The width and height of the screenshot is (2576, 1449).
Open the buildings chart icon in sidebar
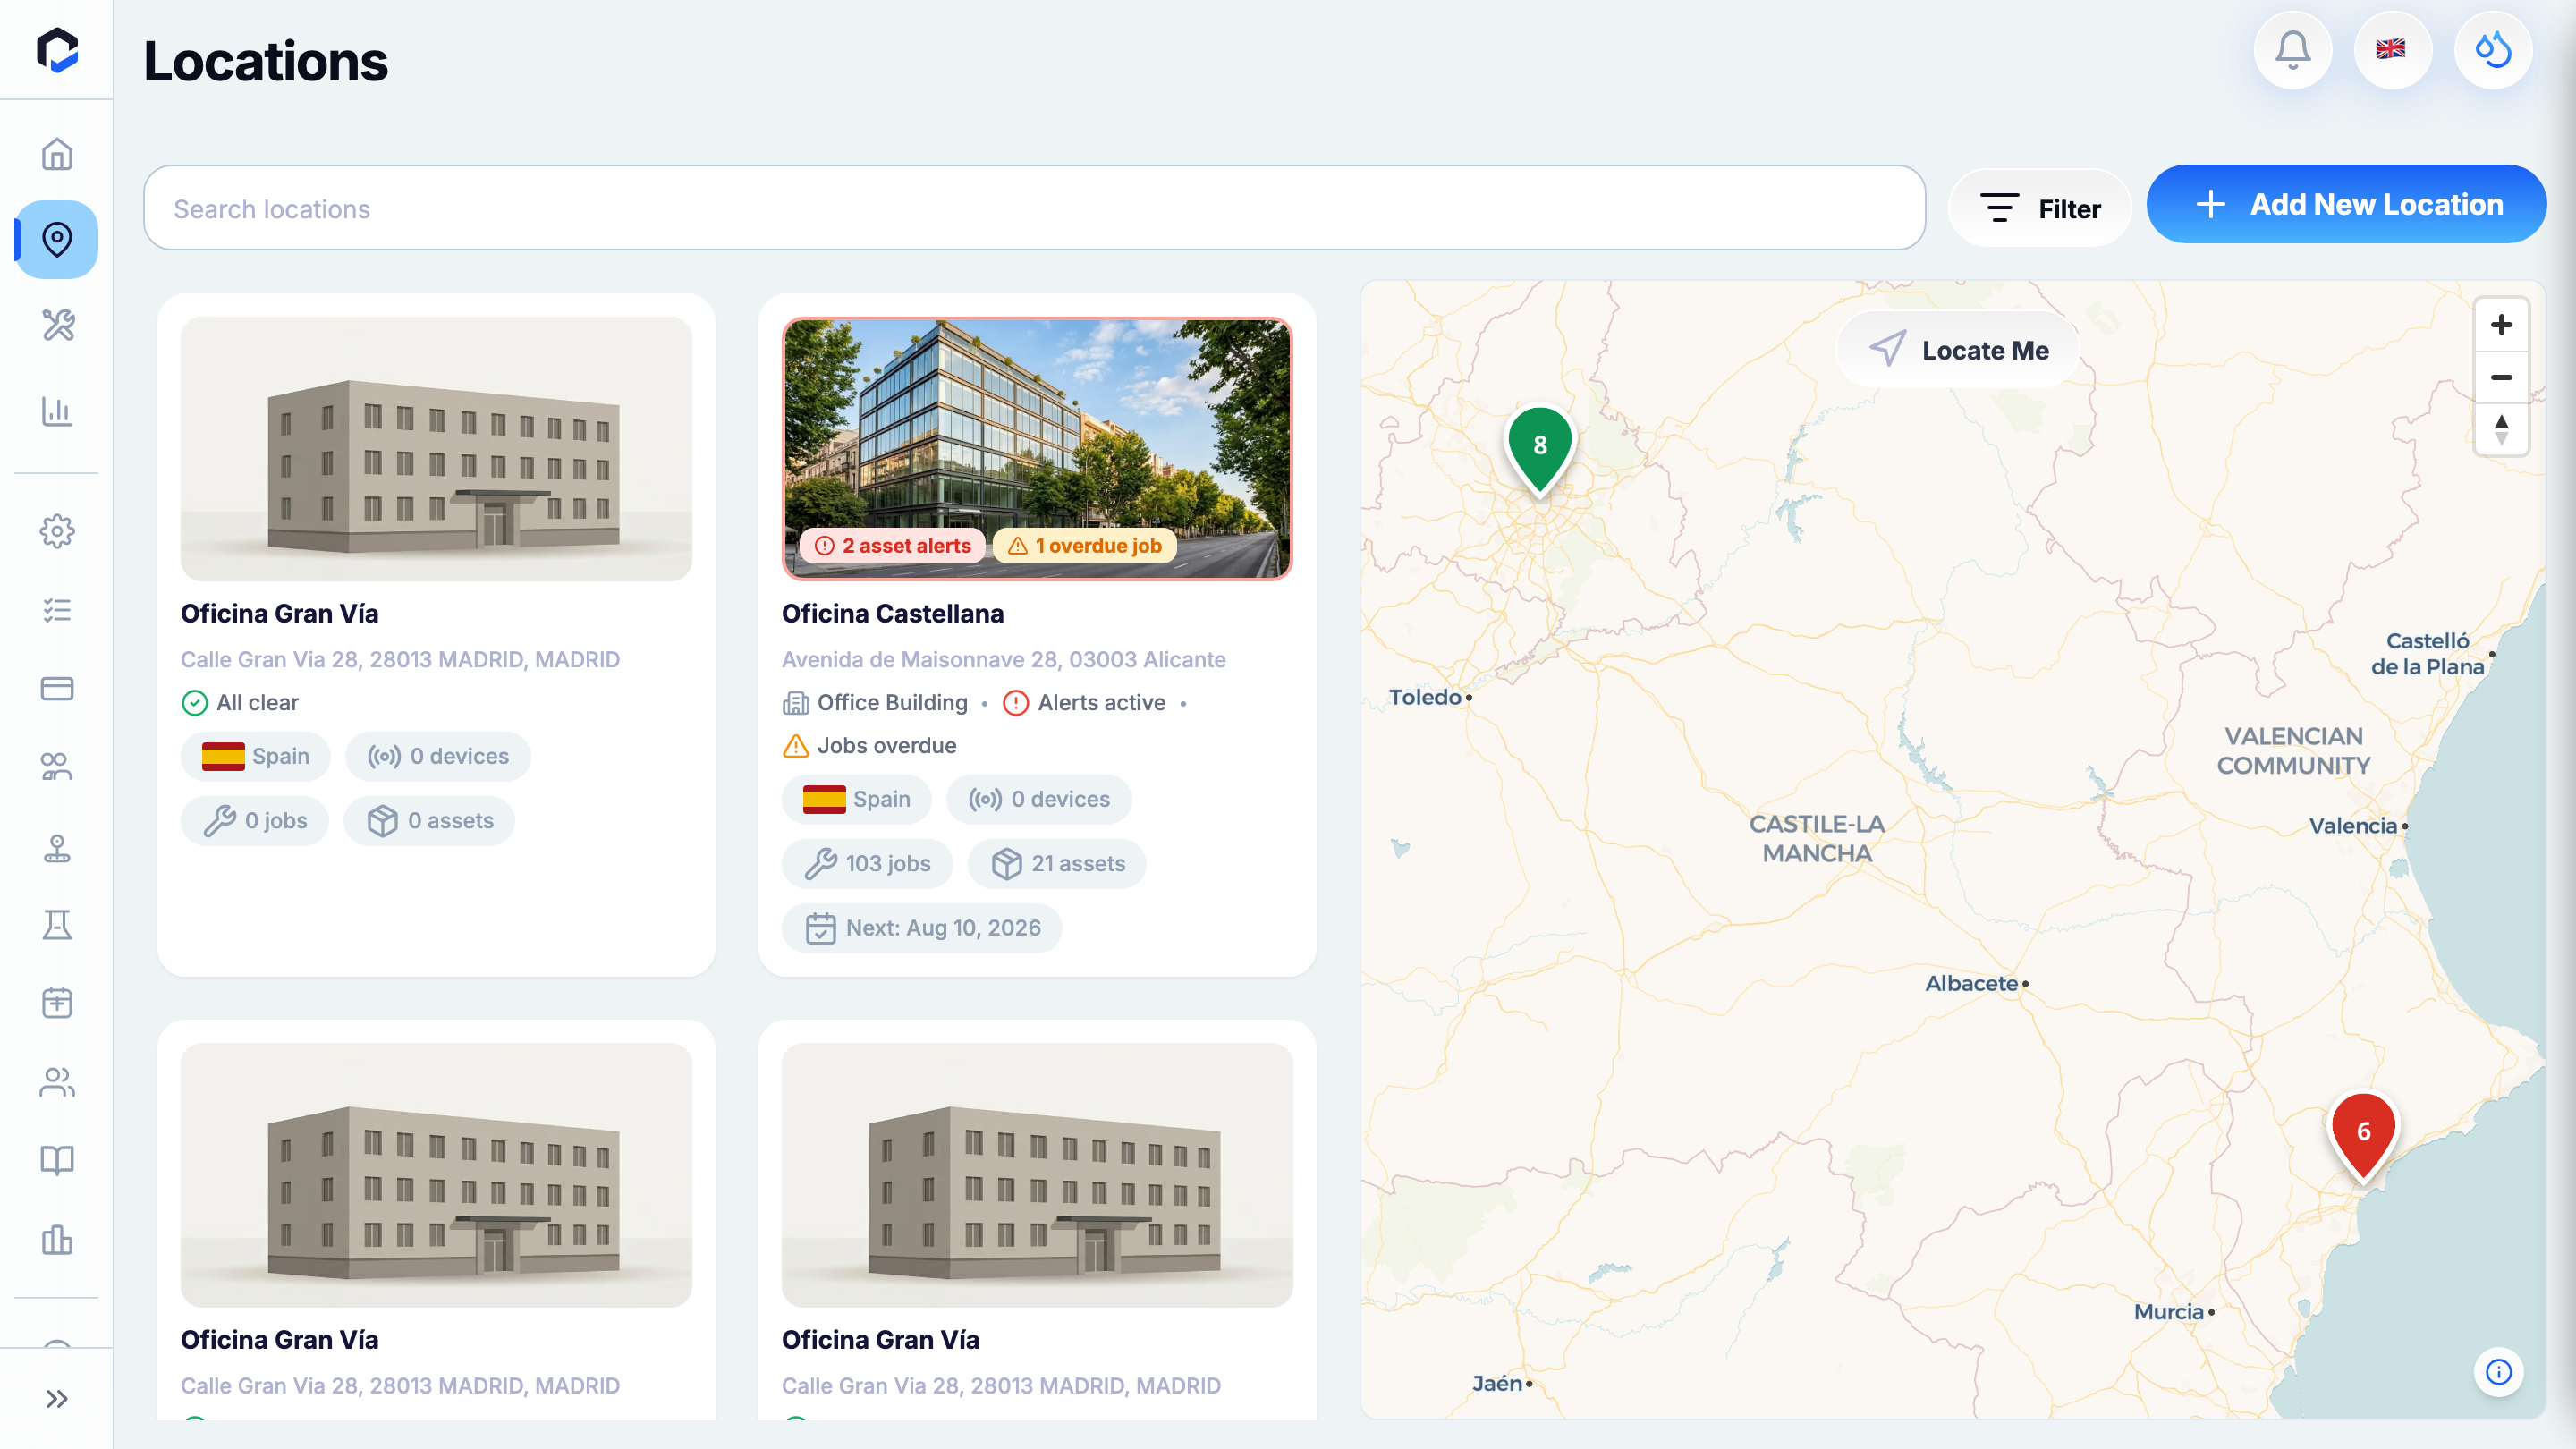[x=57, y=1240]
